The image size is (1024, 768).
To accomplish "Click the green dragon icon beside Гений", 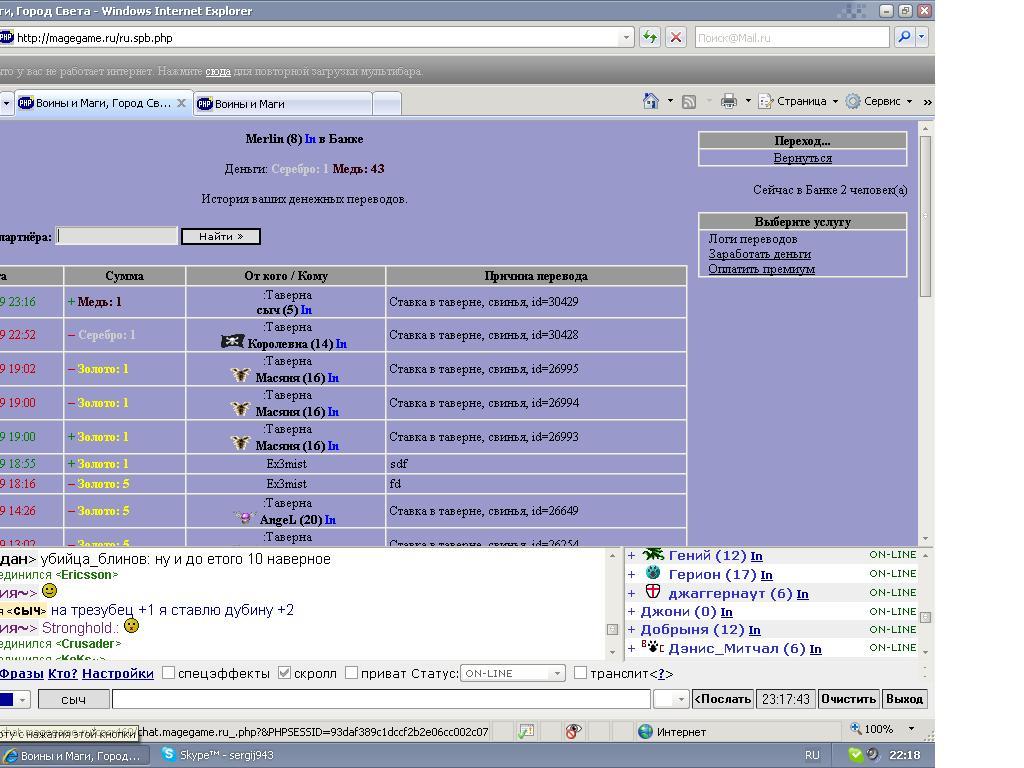I will click(652, 554).
